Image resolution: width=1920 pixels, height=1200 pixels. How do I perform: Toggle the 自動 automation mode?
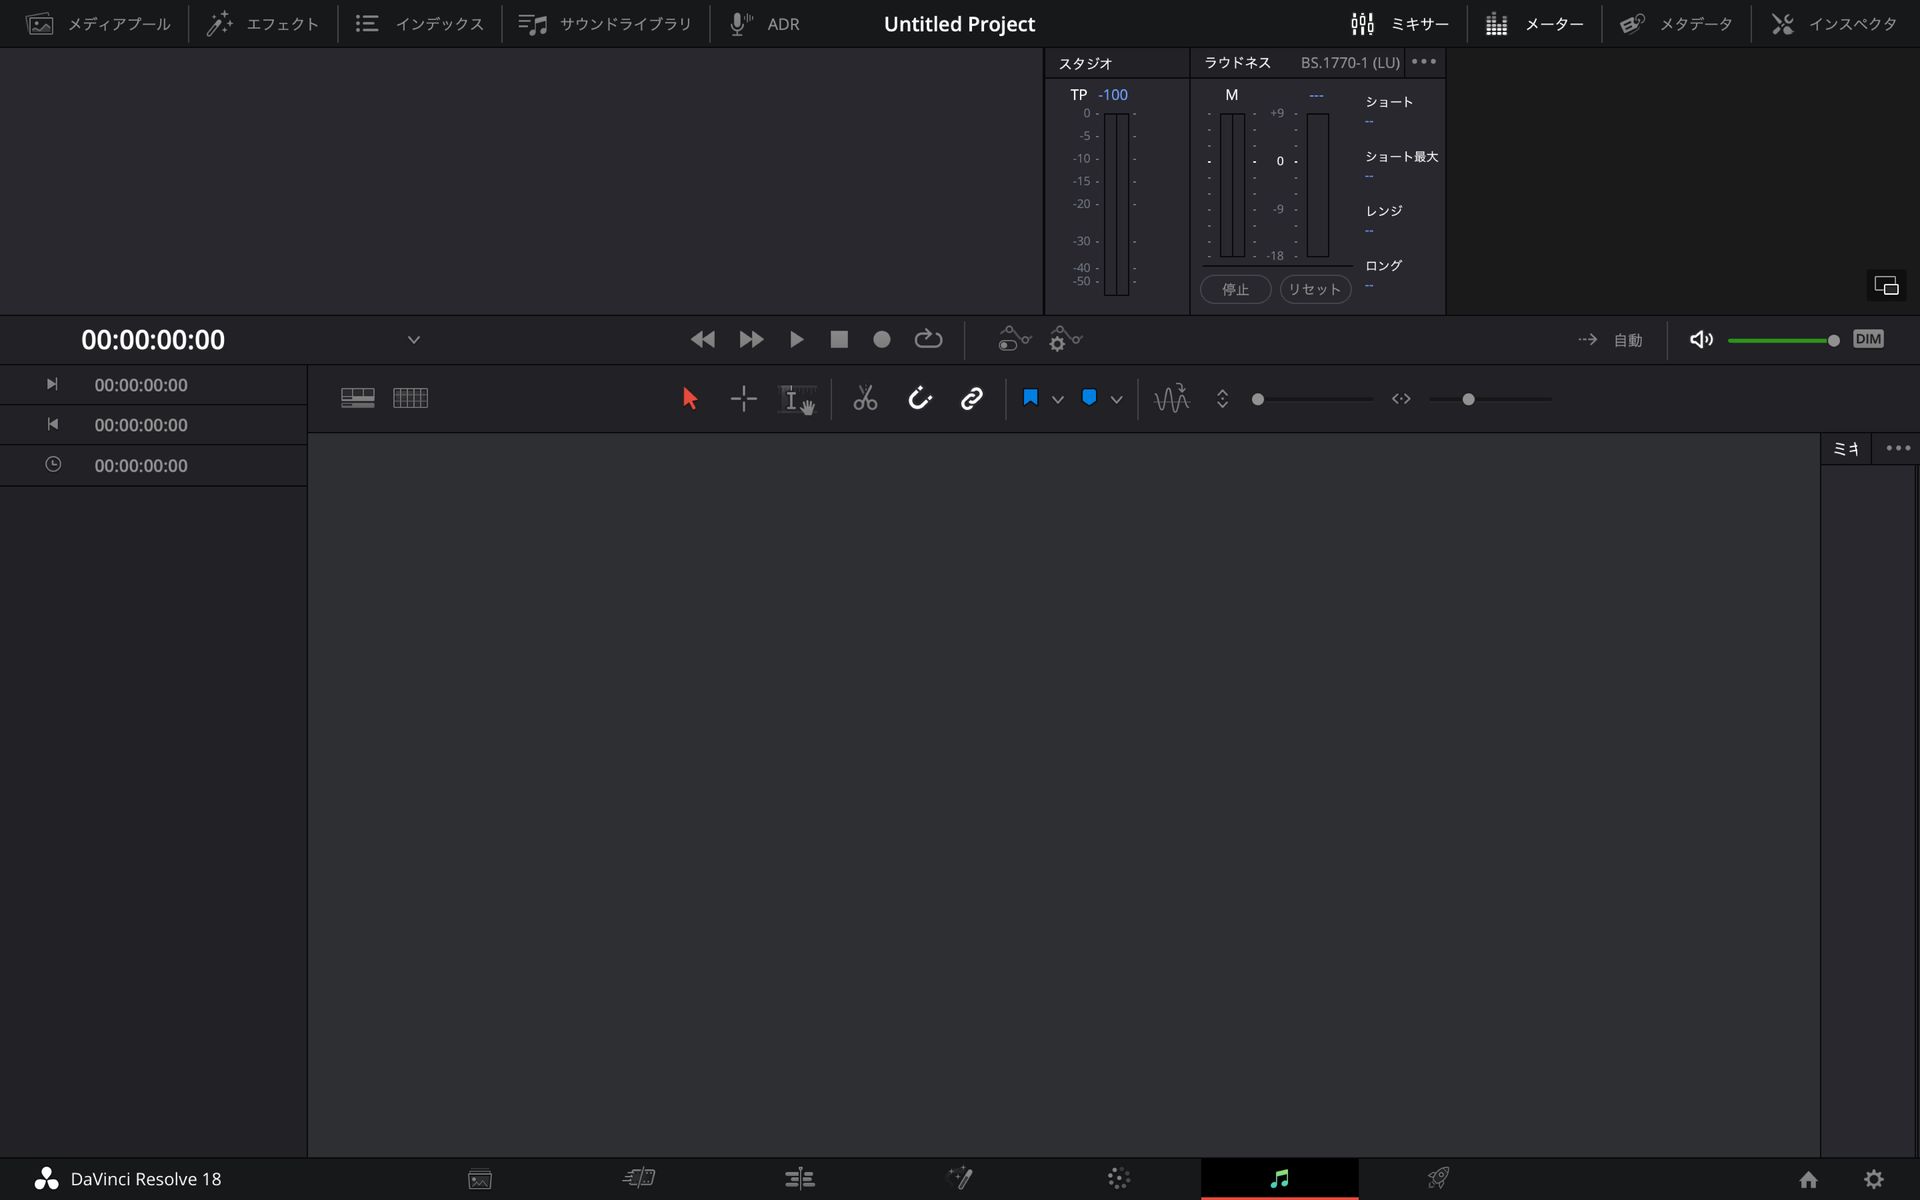(x=1627, y=339)
